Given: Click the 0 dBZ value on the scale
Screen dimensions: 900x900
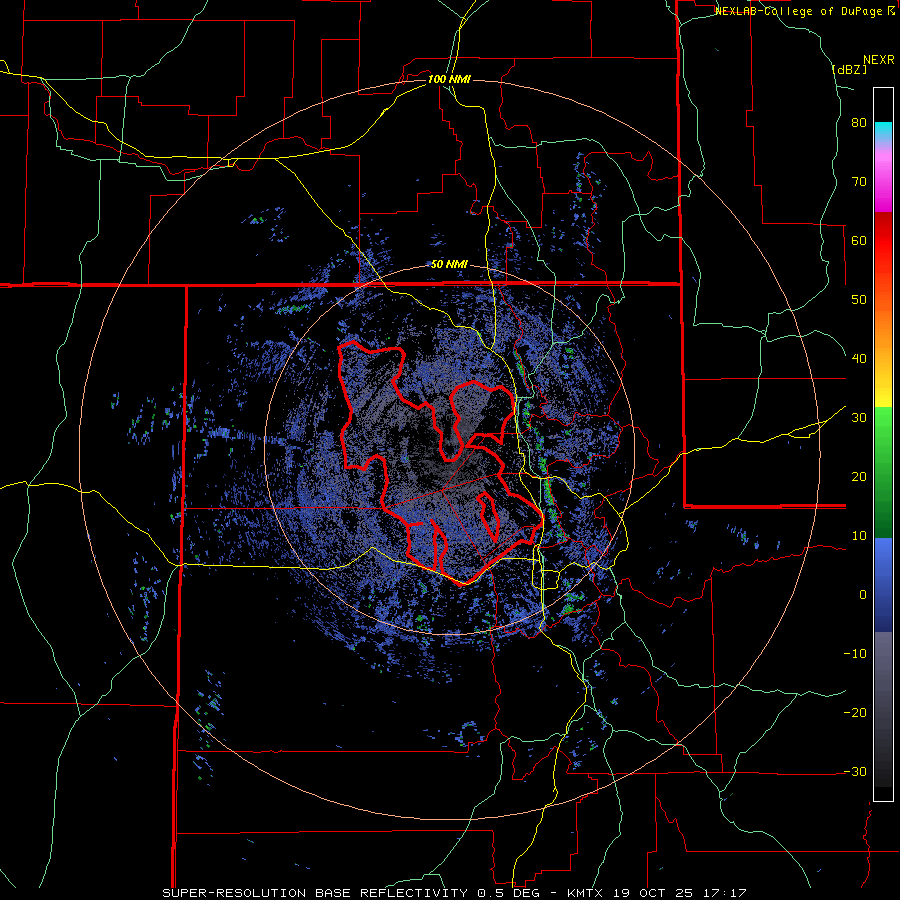Looking at the screenshot, I should (x=863, y=595).
